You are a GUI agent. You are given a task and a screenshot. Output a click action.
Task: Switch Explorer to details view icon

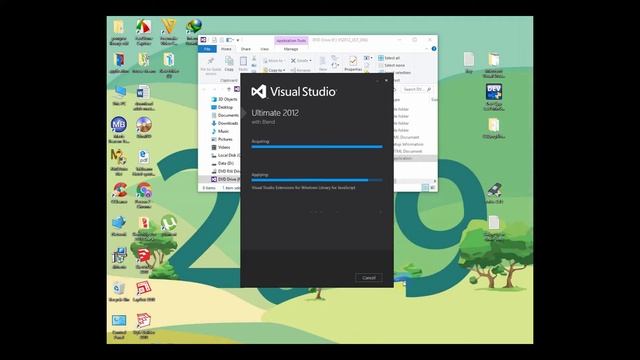pyautogui.click(x=425, y=187)
